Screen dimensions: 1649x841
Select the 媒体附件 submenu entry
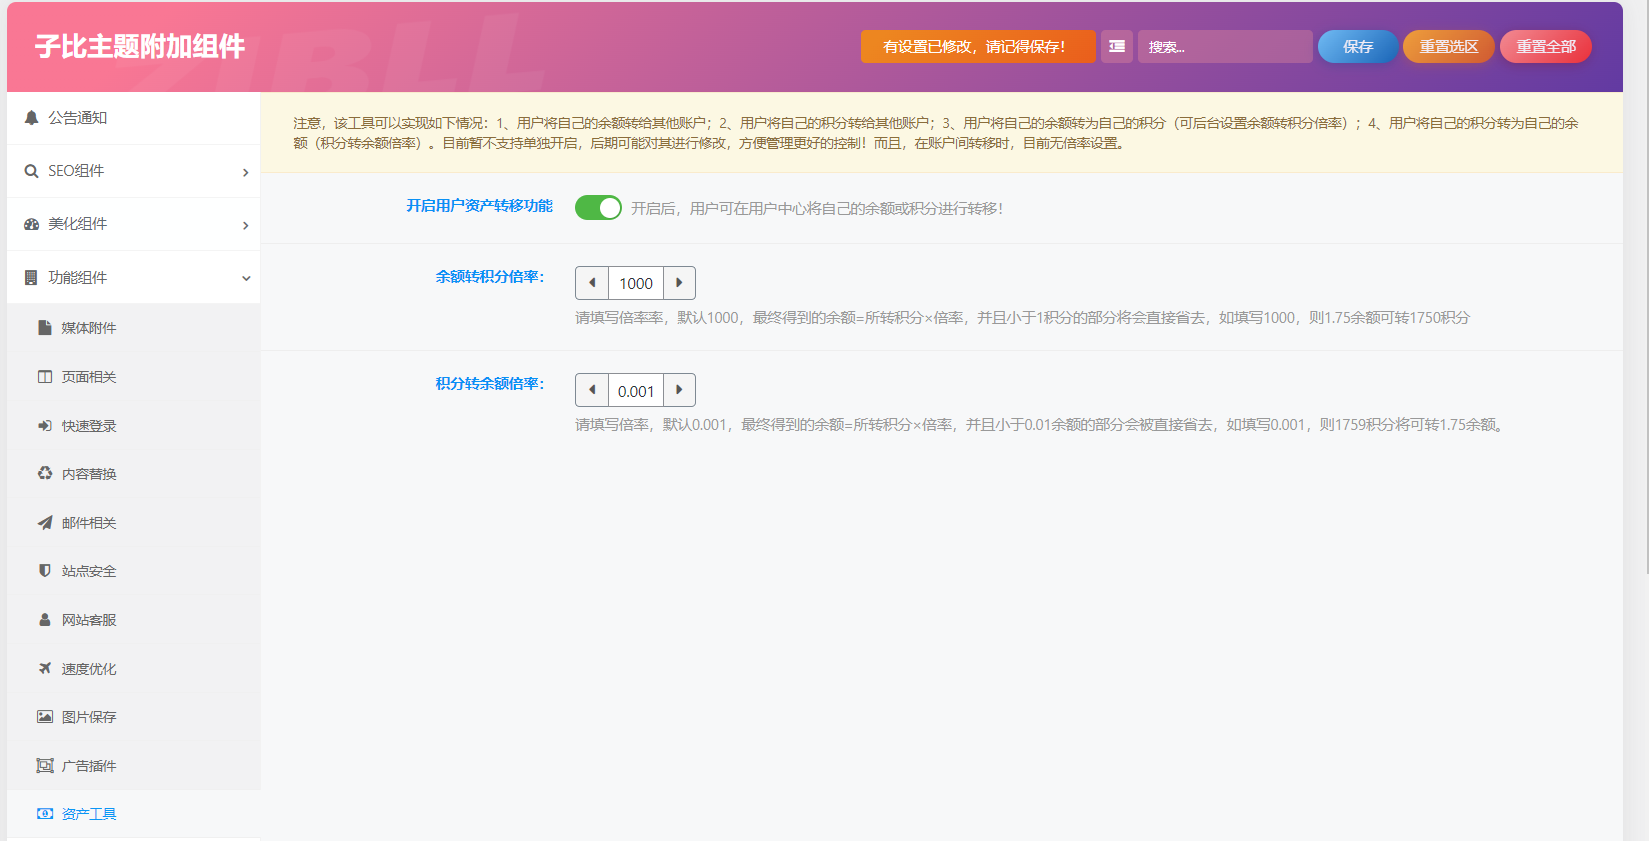[134, 328]
